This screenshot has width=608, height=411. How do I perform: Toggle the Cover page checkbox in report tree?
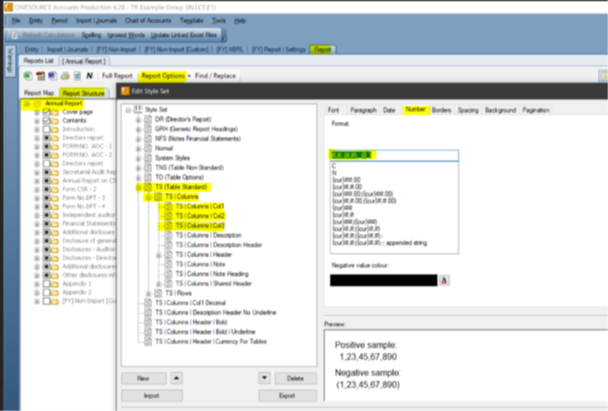[46, 112]
